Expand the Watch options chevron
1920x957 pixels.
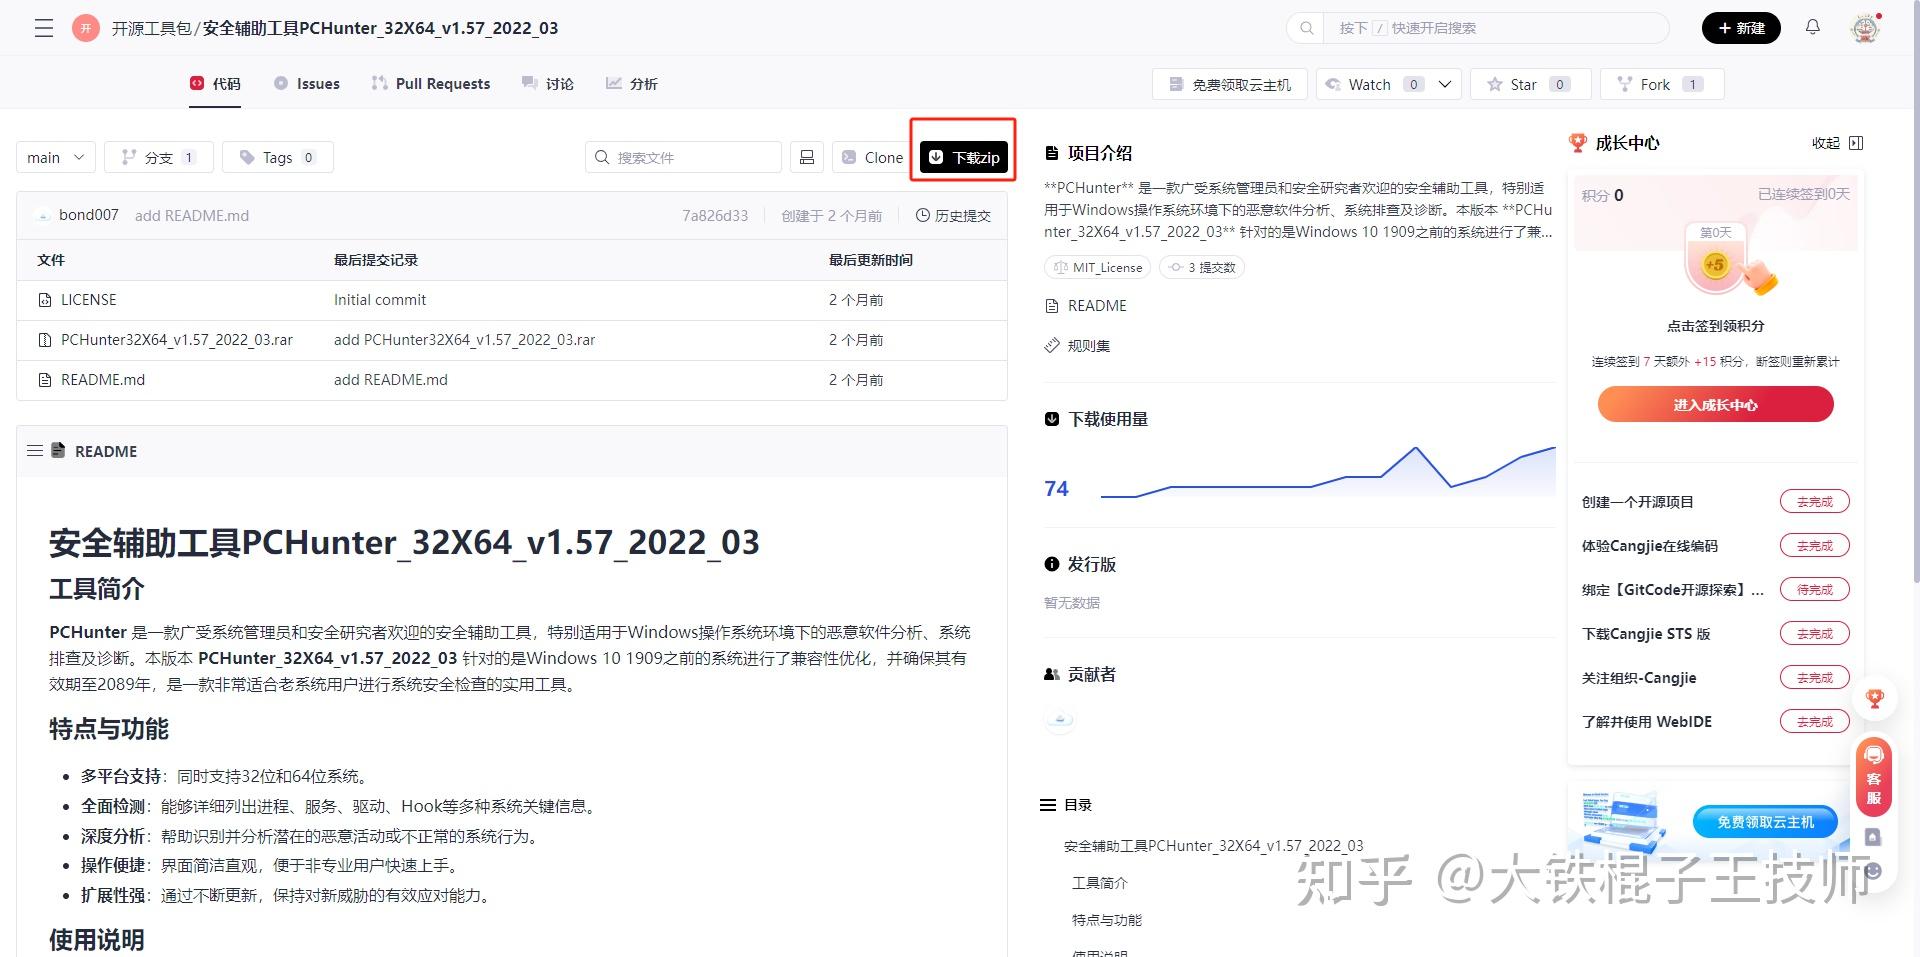click(1444, 84)
